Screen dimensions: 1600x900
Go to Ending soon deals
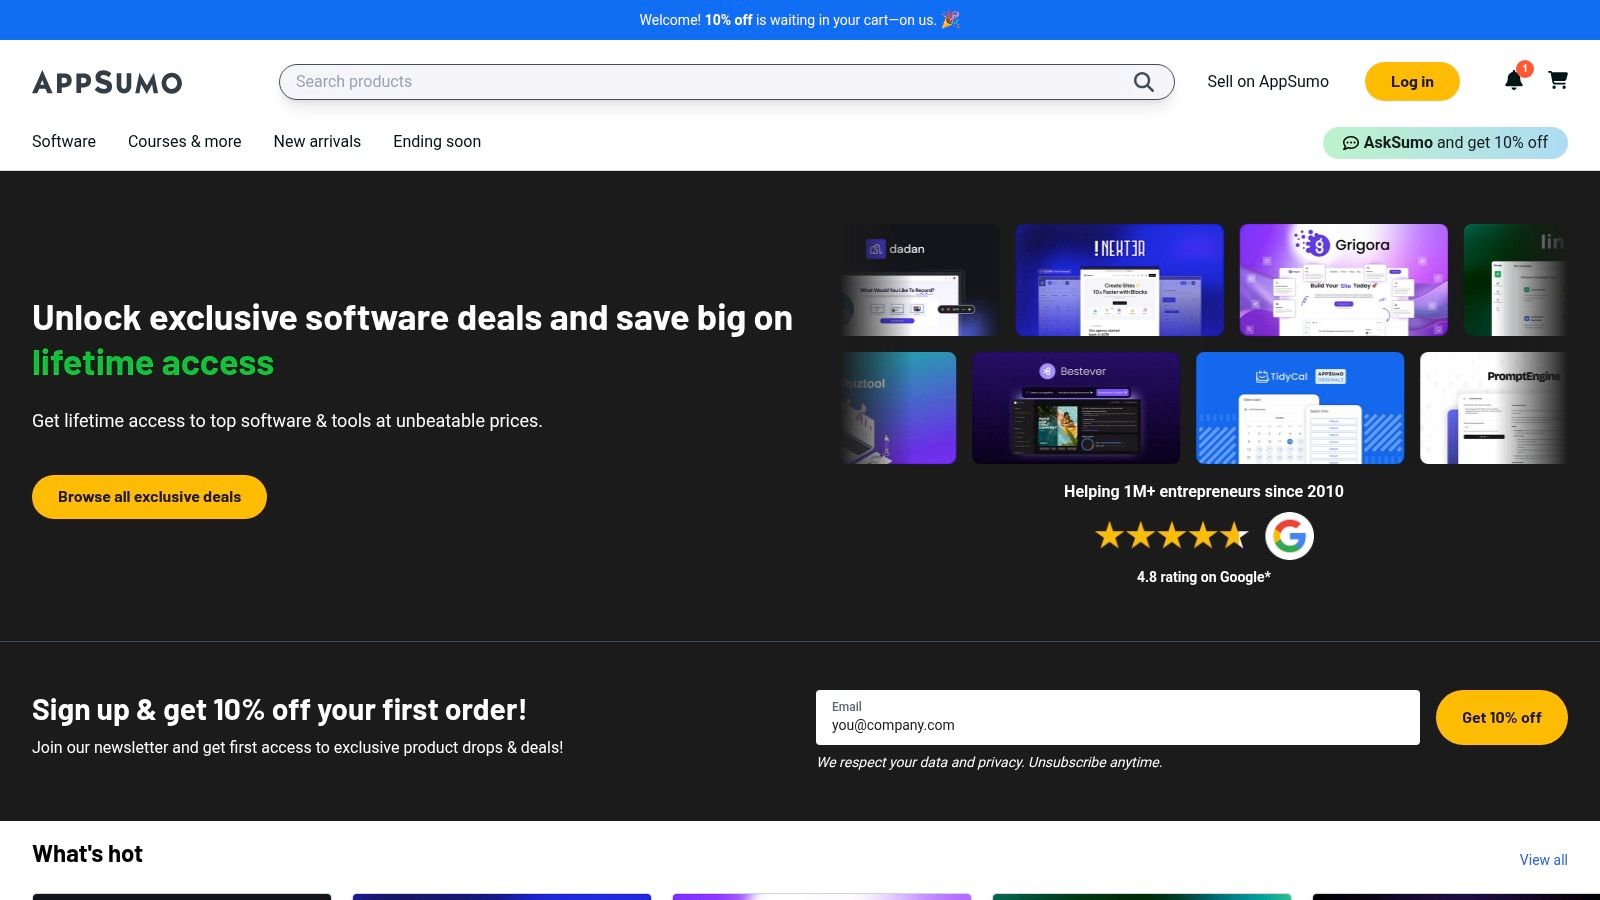(x=437, y=141)
